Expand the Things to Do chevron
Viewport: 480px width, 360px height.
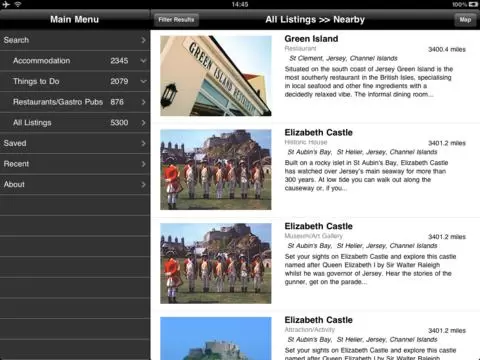click(x=143, y=81)
